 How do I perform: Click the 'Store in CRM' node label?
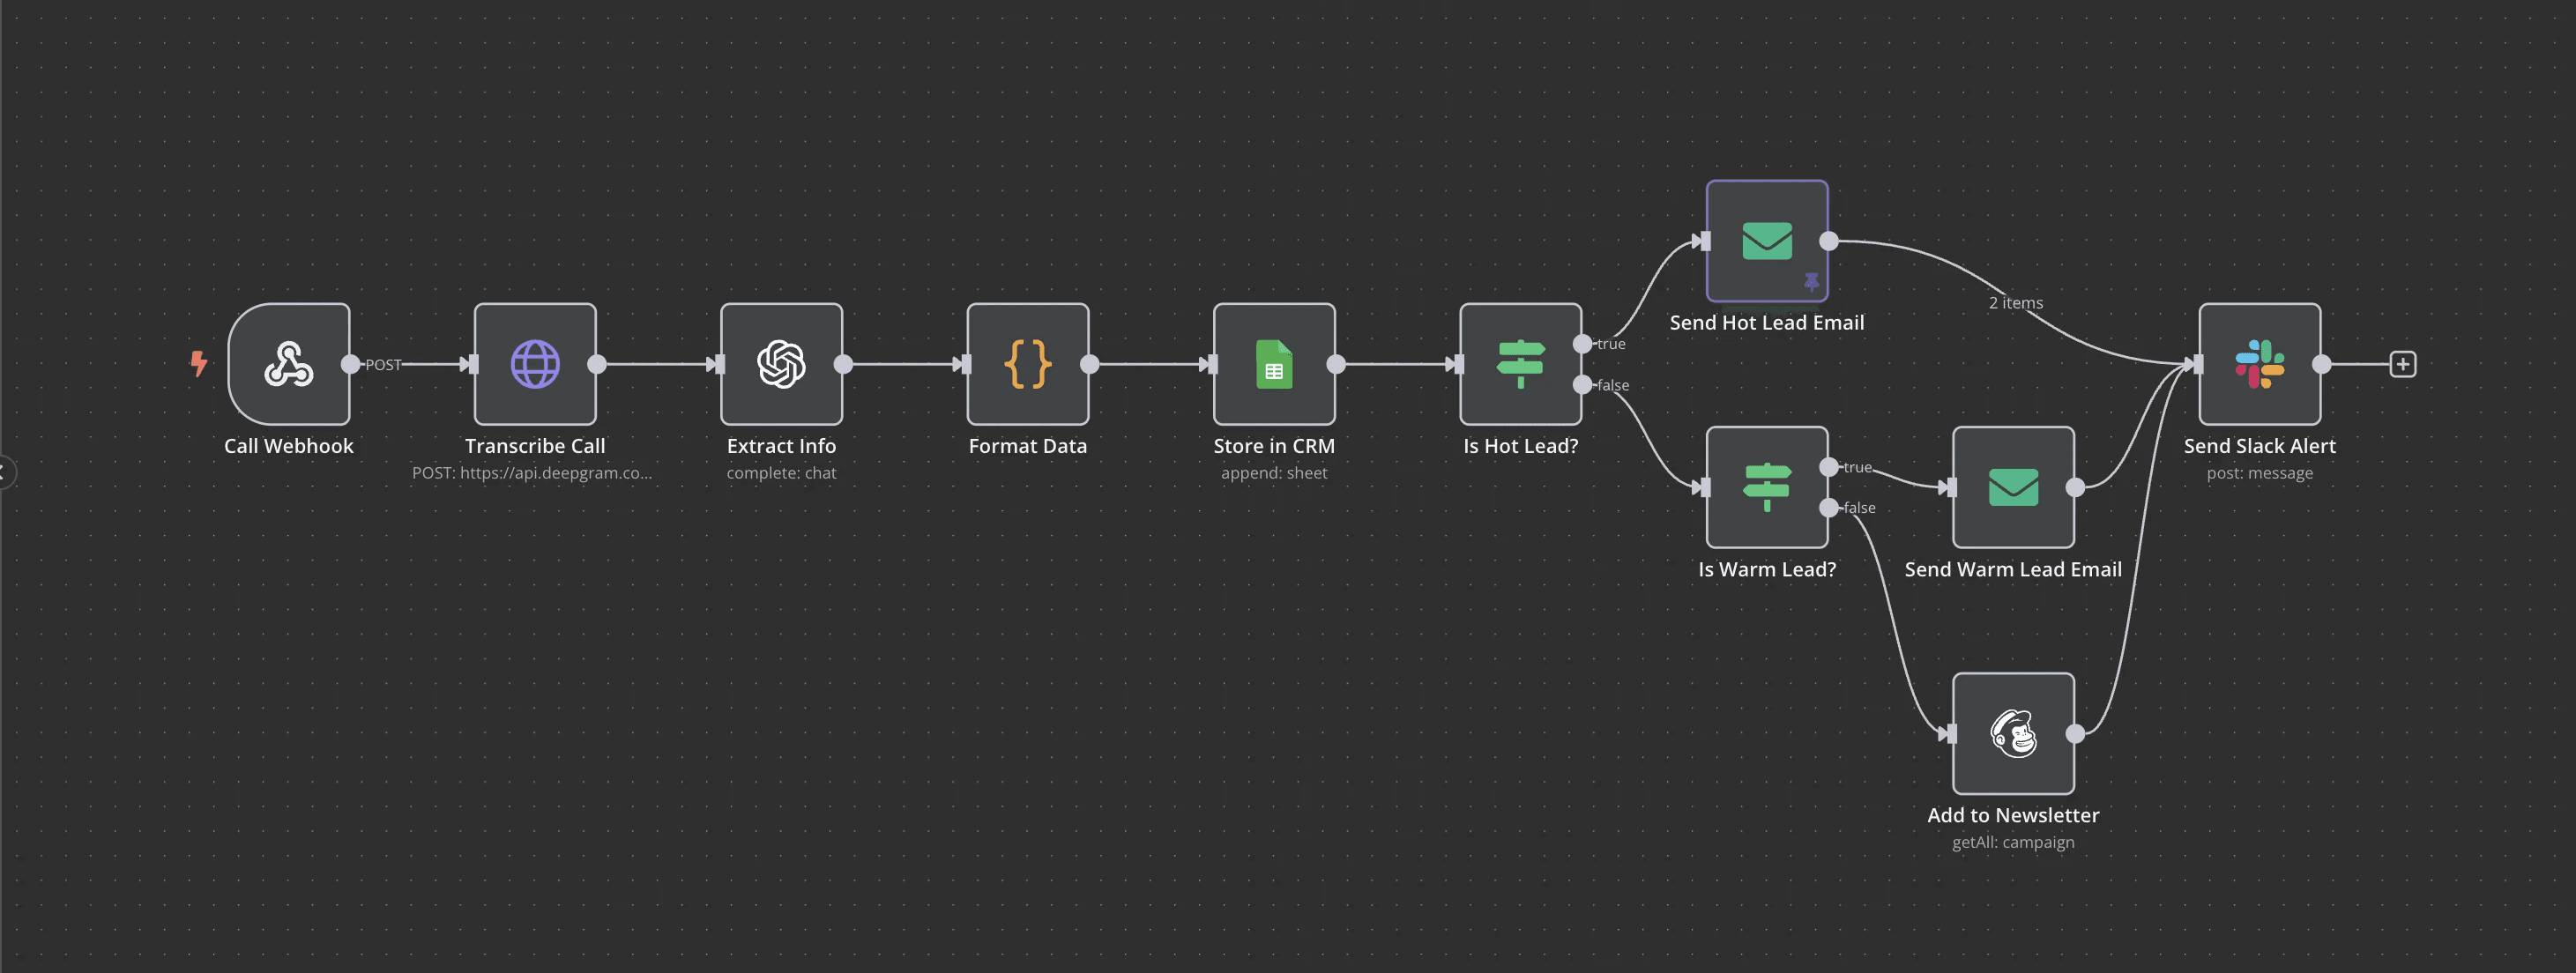point(1274,446)
